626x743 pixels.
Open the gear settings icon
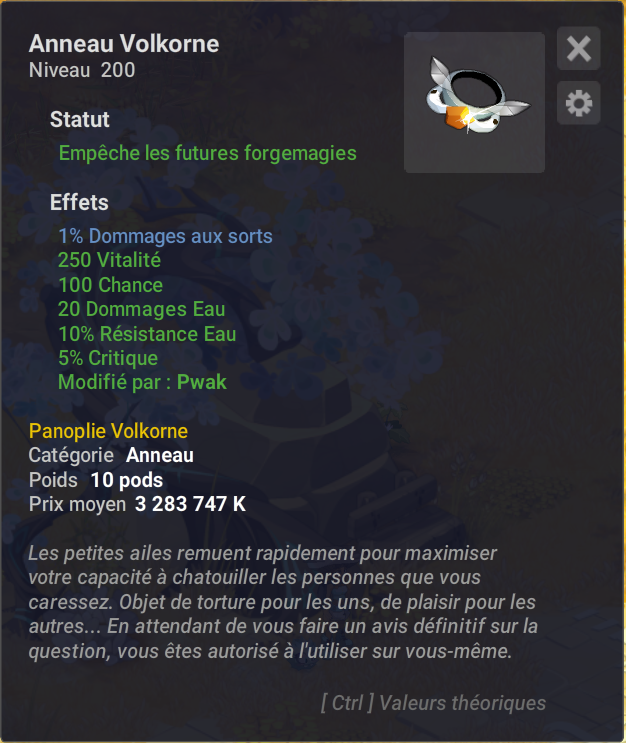[x=579, y=103]
